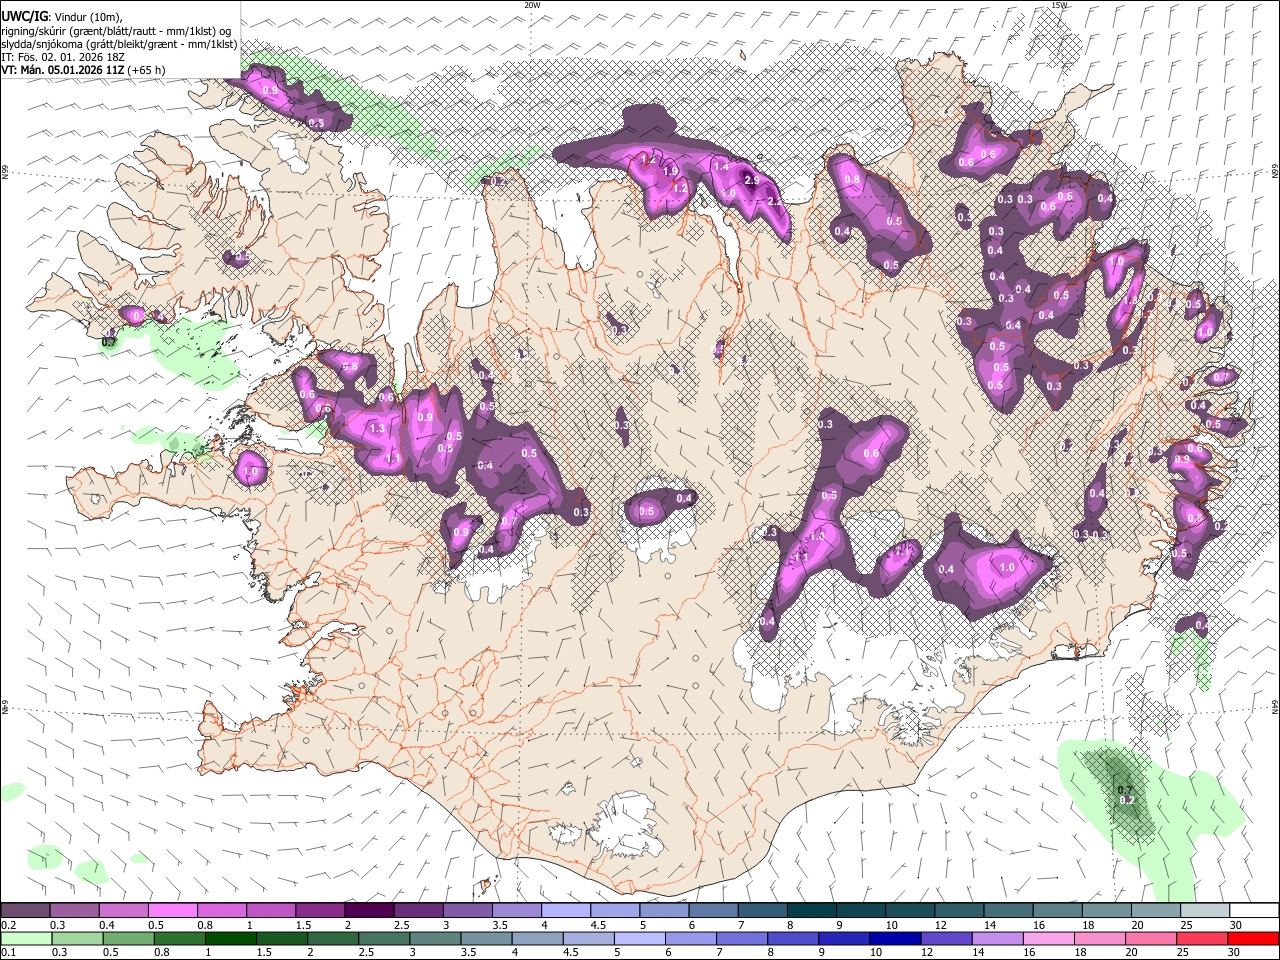Click the 'slydda/snjókoma' snow legend line
Screen dimensions: 1280x960
119,44
